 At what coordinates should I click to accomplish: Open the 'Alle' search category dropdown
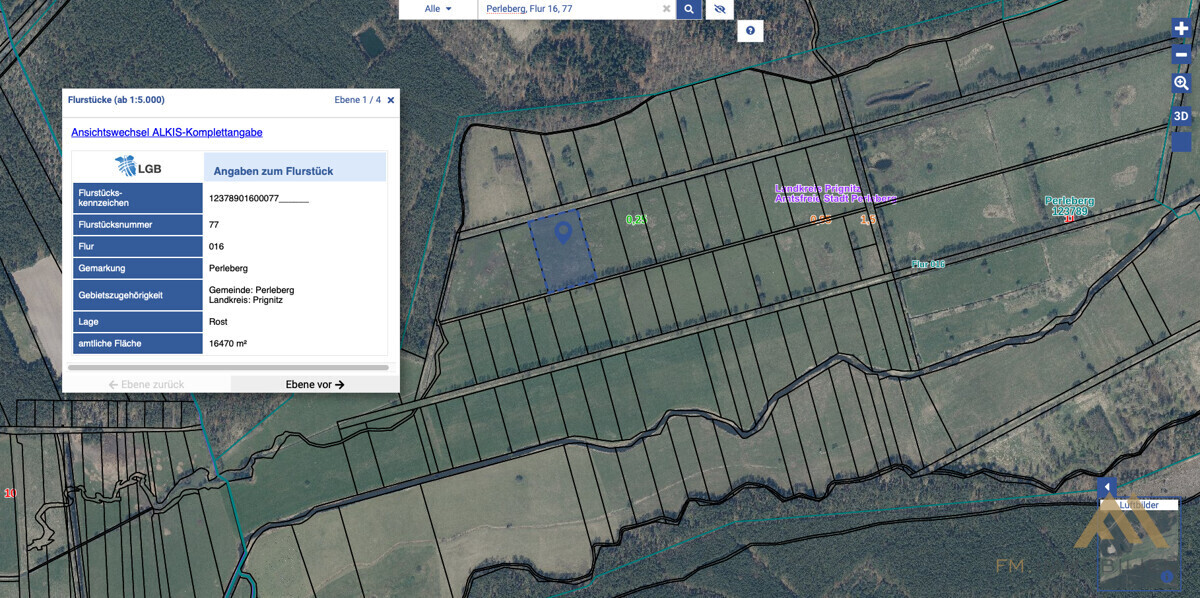tap(438, 9)
